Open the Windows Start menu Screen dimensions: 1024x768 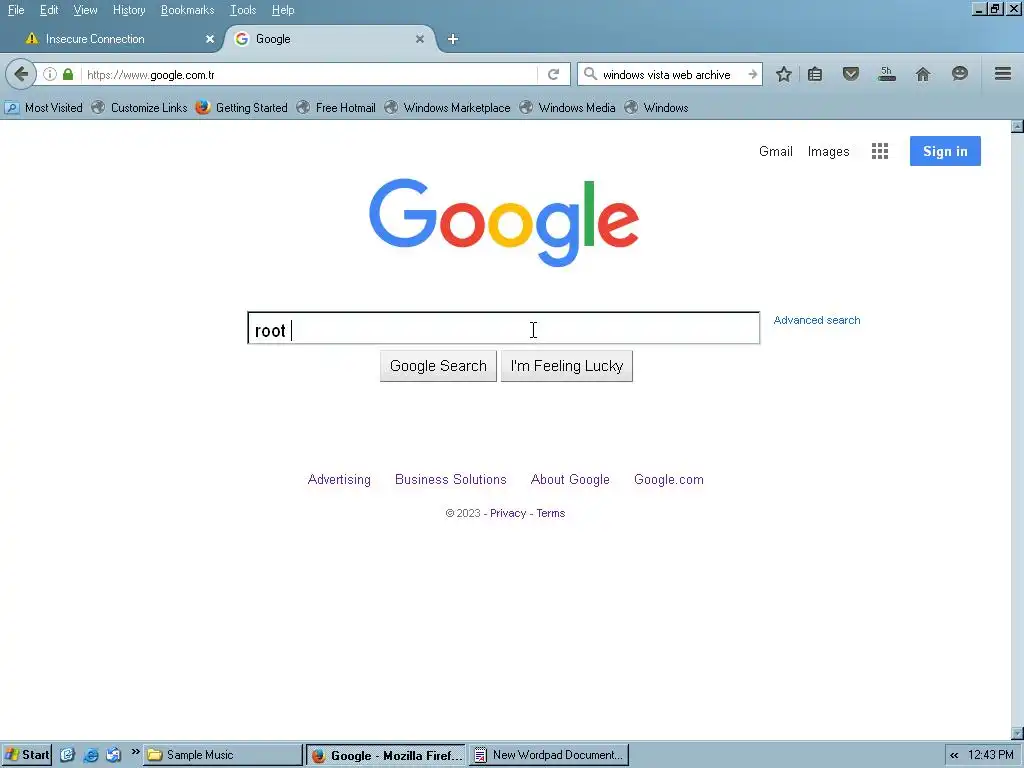[x=27, y=755]
